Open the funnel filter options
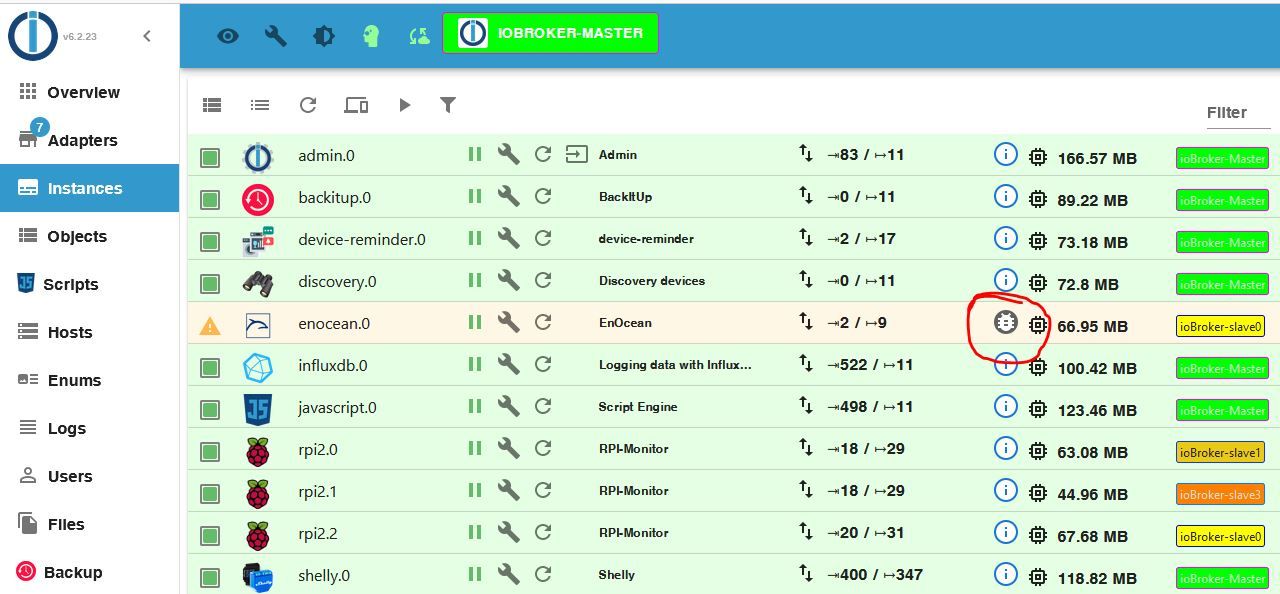 448,105
